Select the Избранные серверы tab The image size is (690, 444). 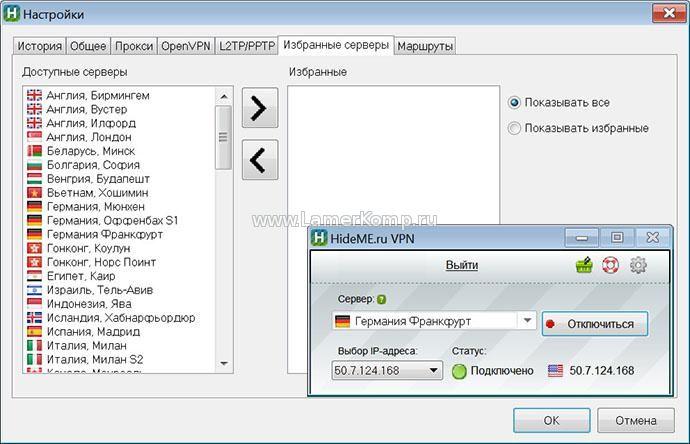tap(336, 45)
